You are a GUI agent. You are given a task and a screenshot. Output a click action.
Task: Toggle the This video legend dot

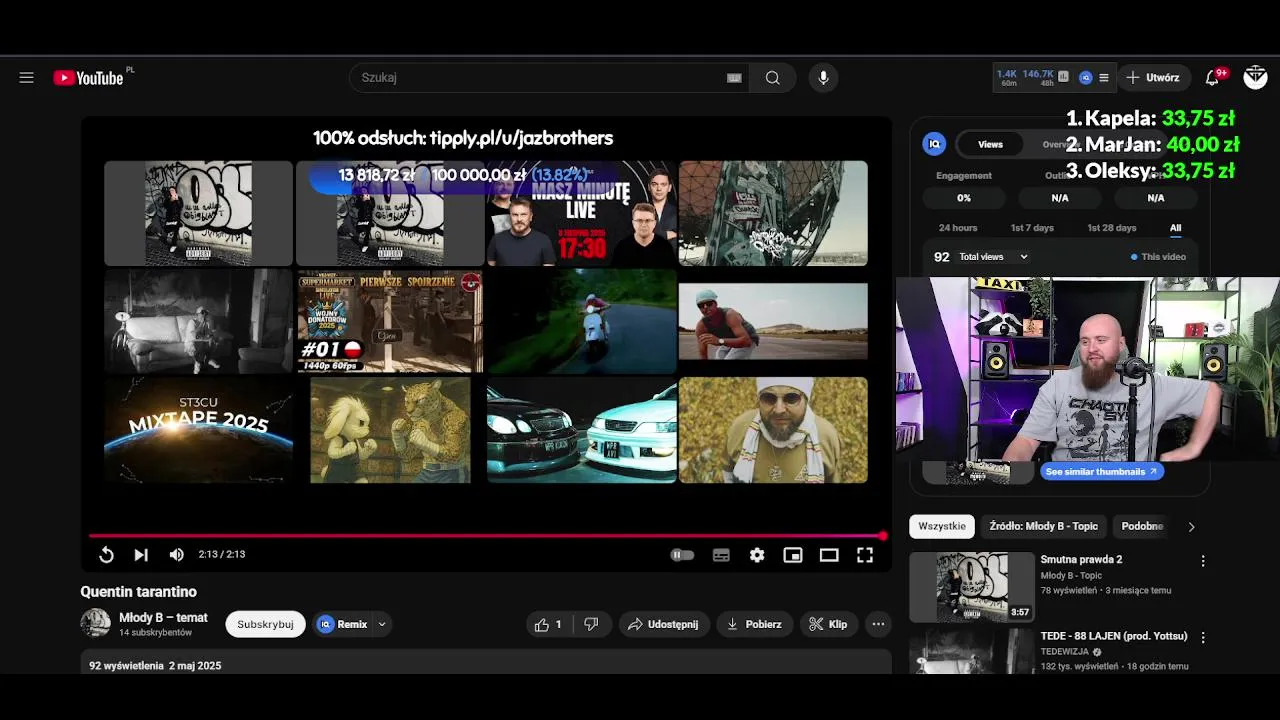[x=1134, y=257]
